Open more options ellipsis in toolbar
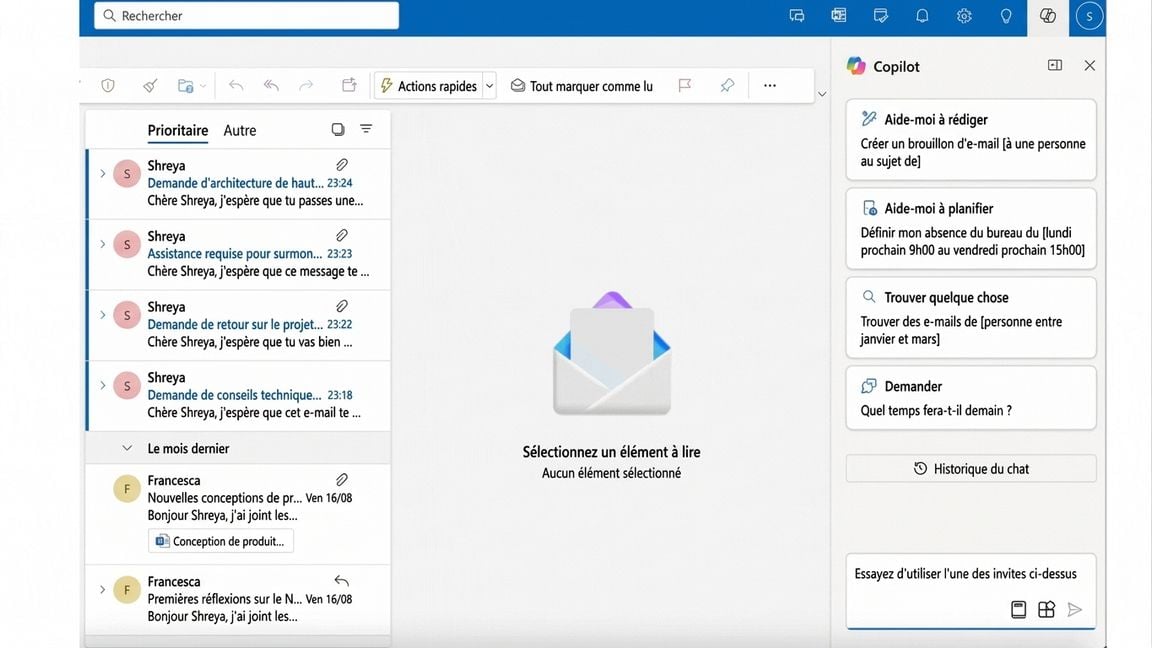 click(770, 86)
